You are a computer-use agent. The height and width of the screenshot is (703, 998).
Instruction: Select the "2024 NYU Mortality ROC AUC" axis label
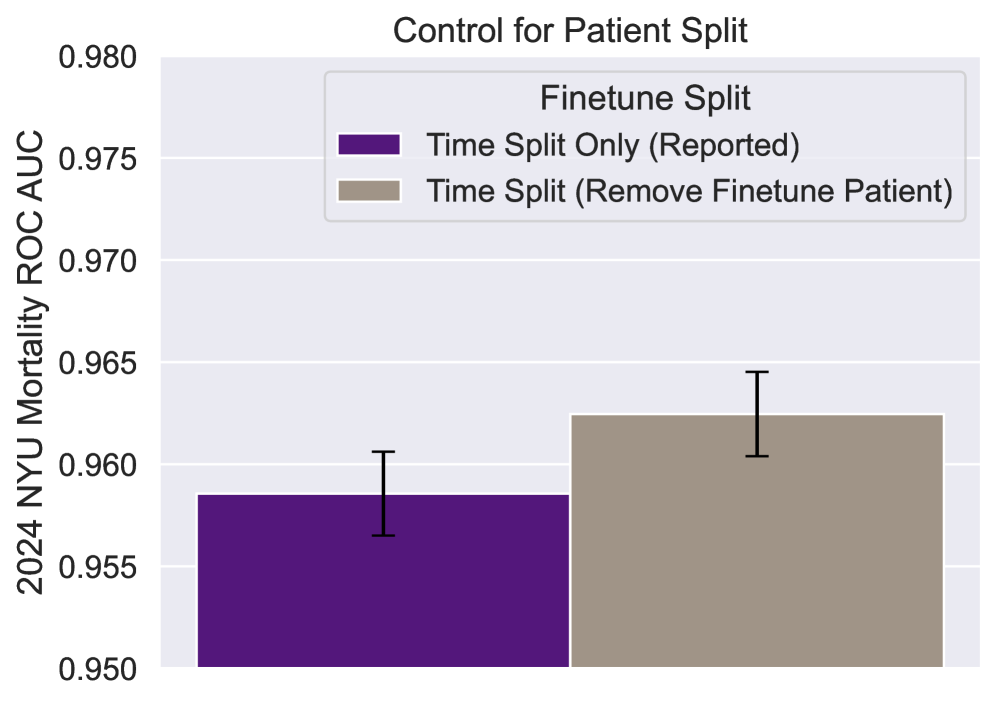[32, 362]
